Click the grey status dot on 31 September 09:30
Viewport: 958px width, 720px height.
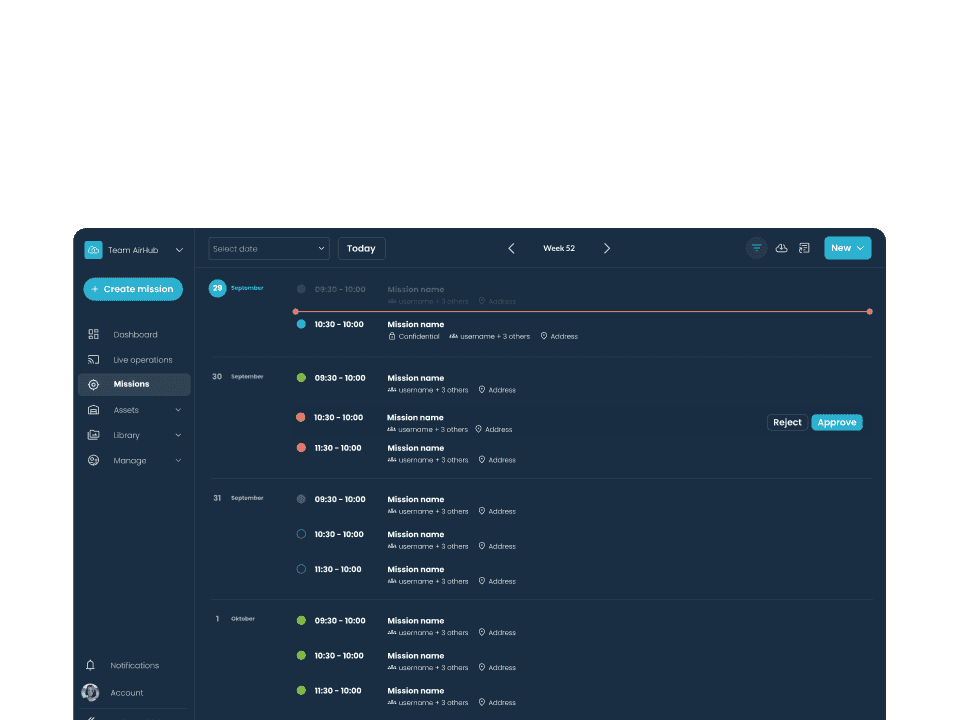[301, 499]
